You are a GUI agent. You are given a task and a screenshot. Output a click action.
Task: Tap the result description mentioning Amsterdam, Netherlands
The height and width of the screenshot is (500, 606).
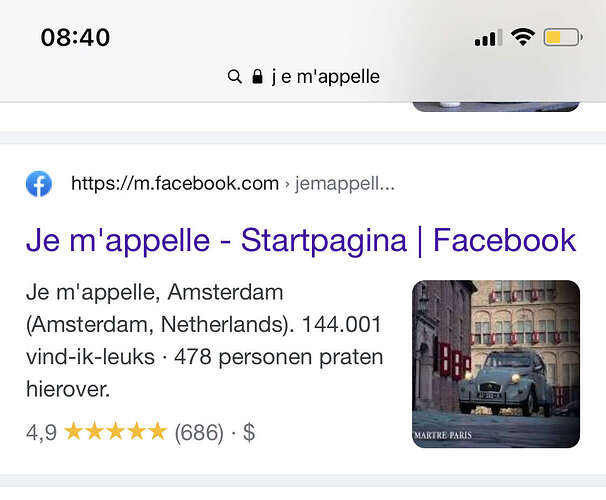click(x=205, y=341)
